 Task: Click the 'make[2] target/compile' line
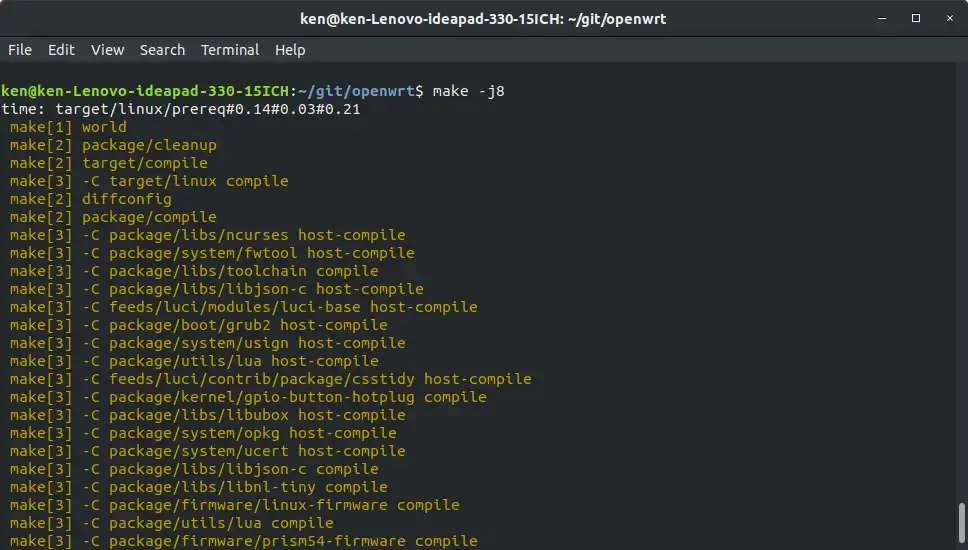tap(109, 163)
